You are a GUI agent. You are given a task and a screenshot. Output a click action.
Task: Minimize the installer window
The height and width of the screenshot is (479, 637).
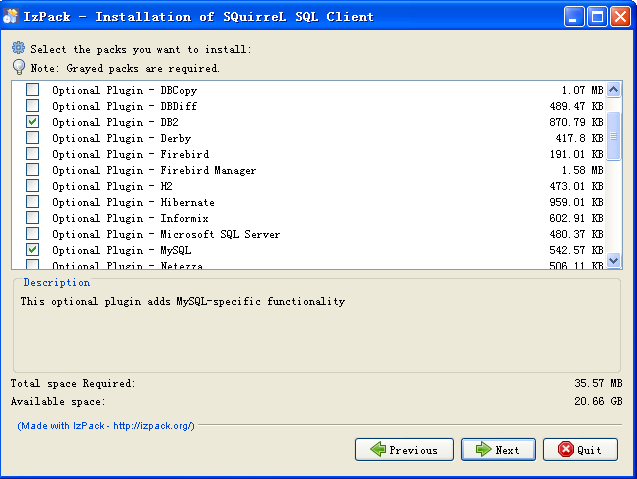coord(573,17)
